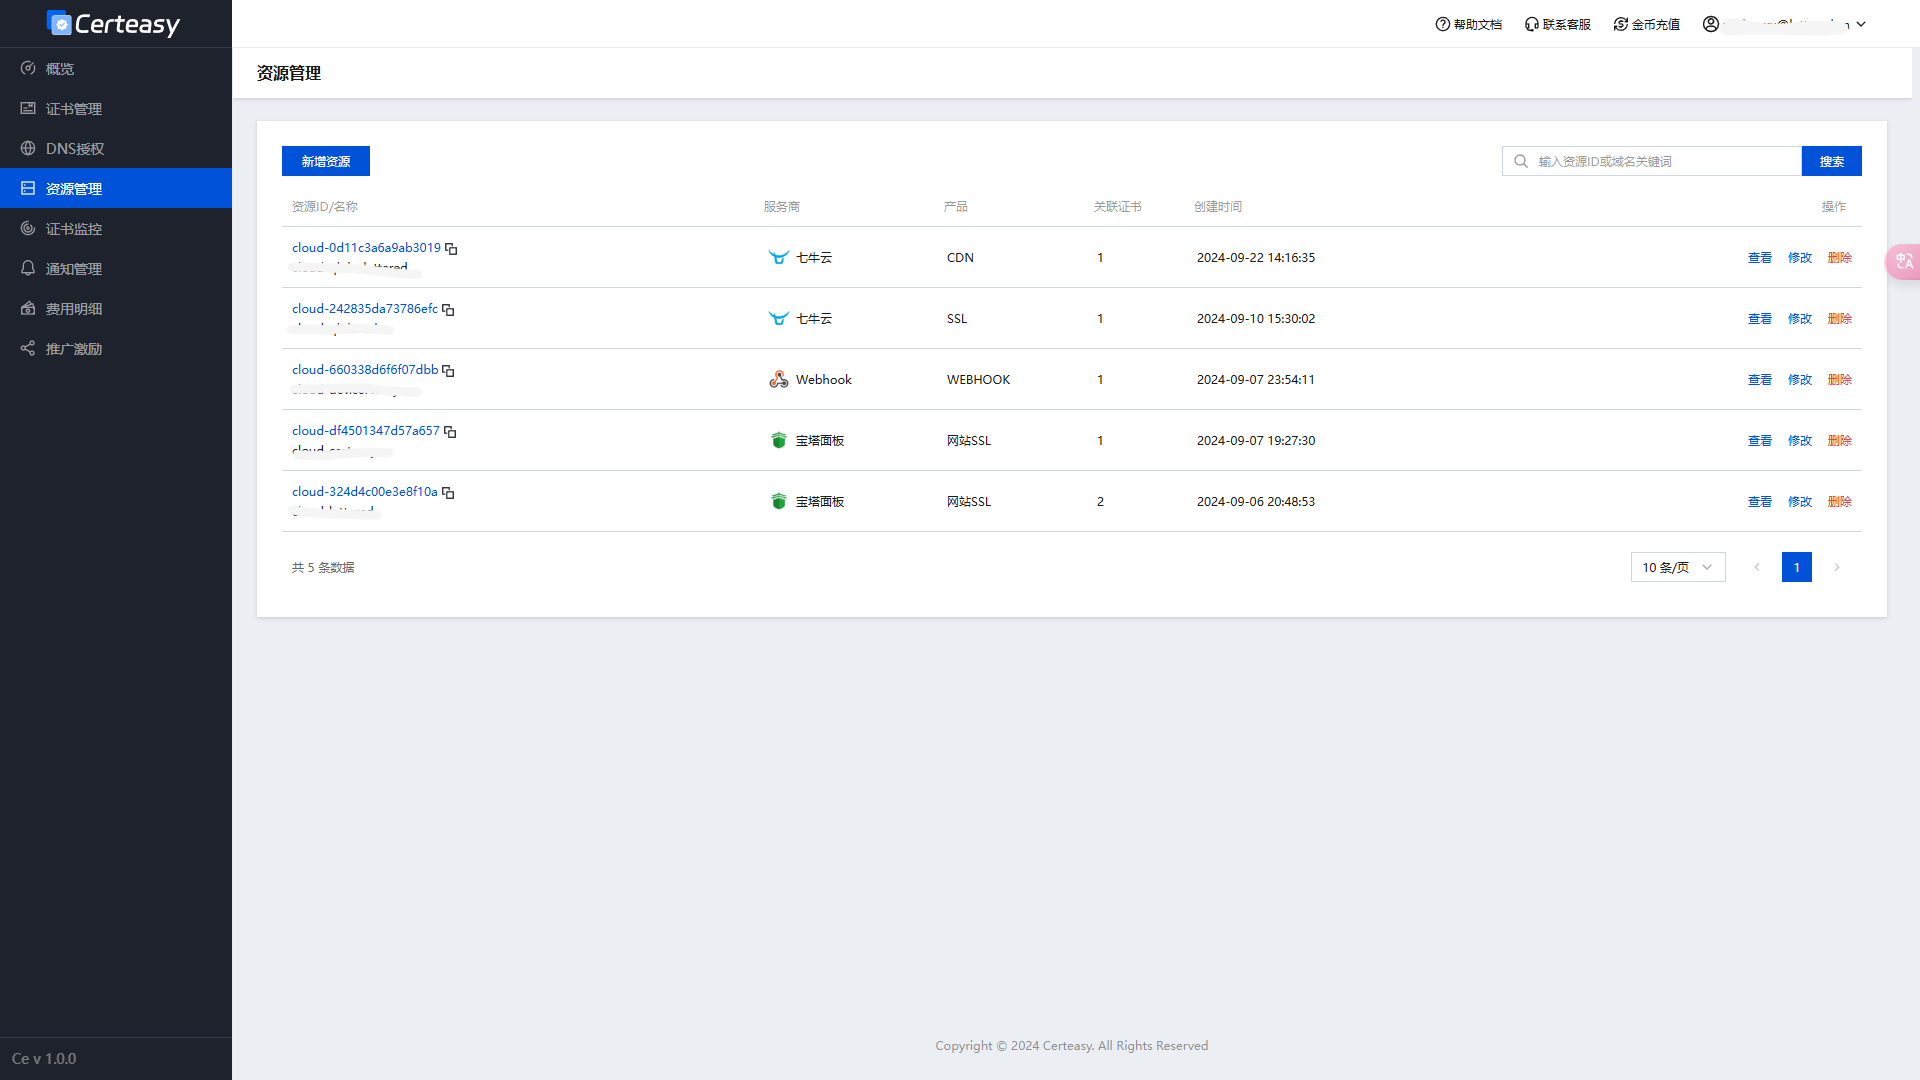Click 修改 for the 七牛云 SSL row
The width and height of the screenshot is (1920, 1080).
1800,318
